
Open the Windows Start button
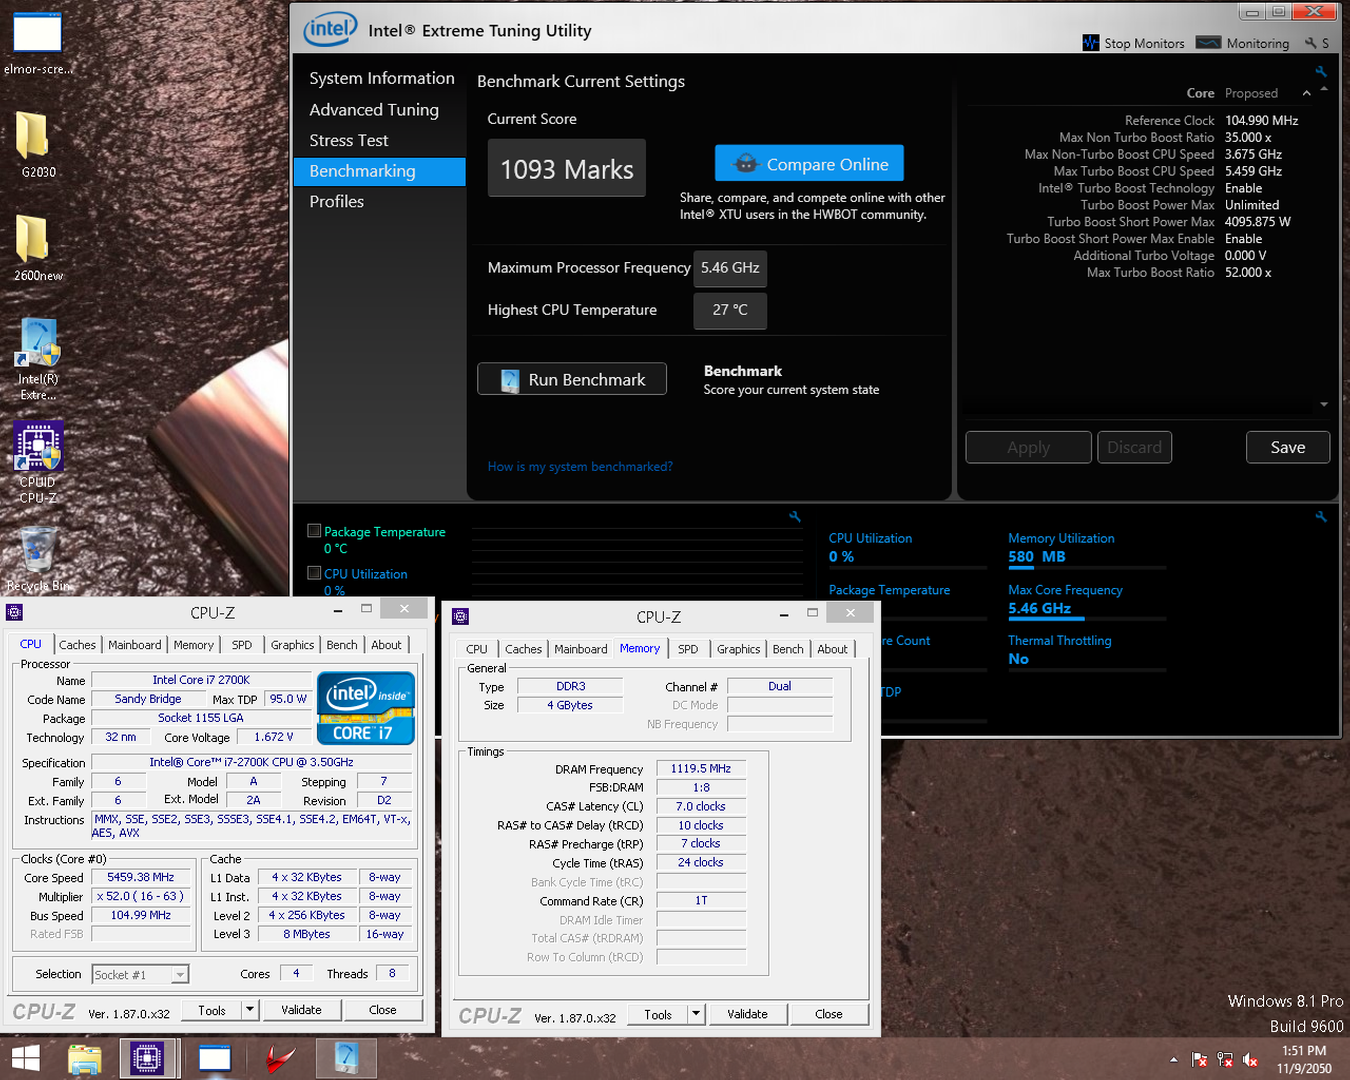click(25, 1059)
